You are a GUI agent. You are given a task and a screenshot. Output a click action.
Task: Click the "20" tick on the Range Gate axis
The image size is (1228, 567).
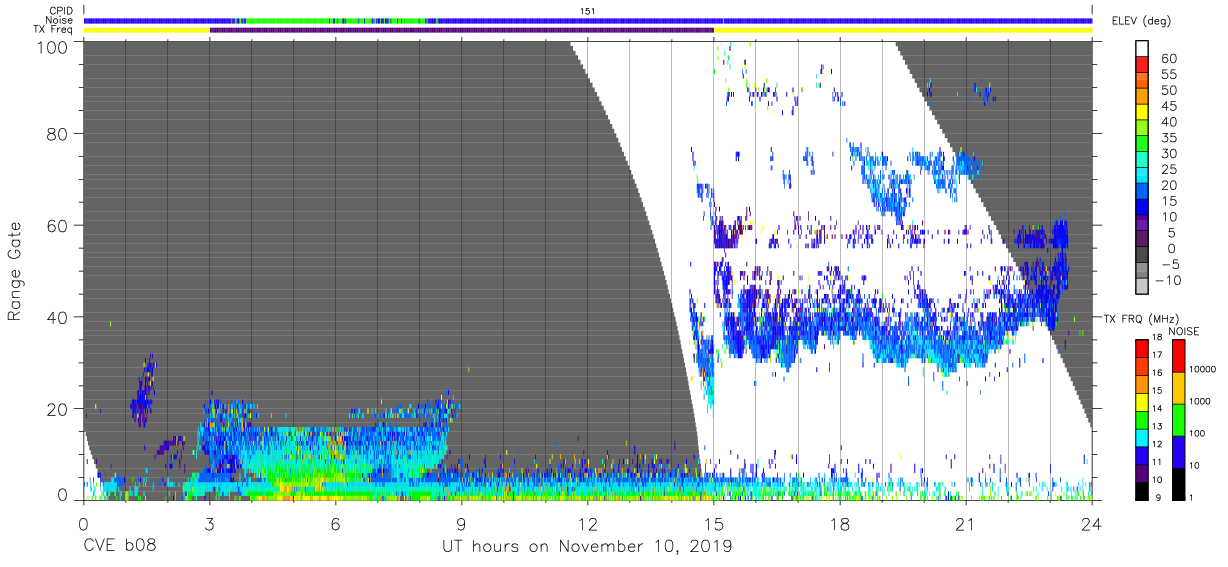pyautogui.click(x=58, y=409)
